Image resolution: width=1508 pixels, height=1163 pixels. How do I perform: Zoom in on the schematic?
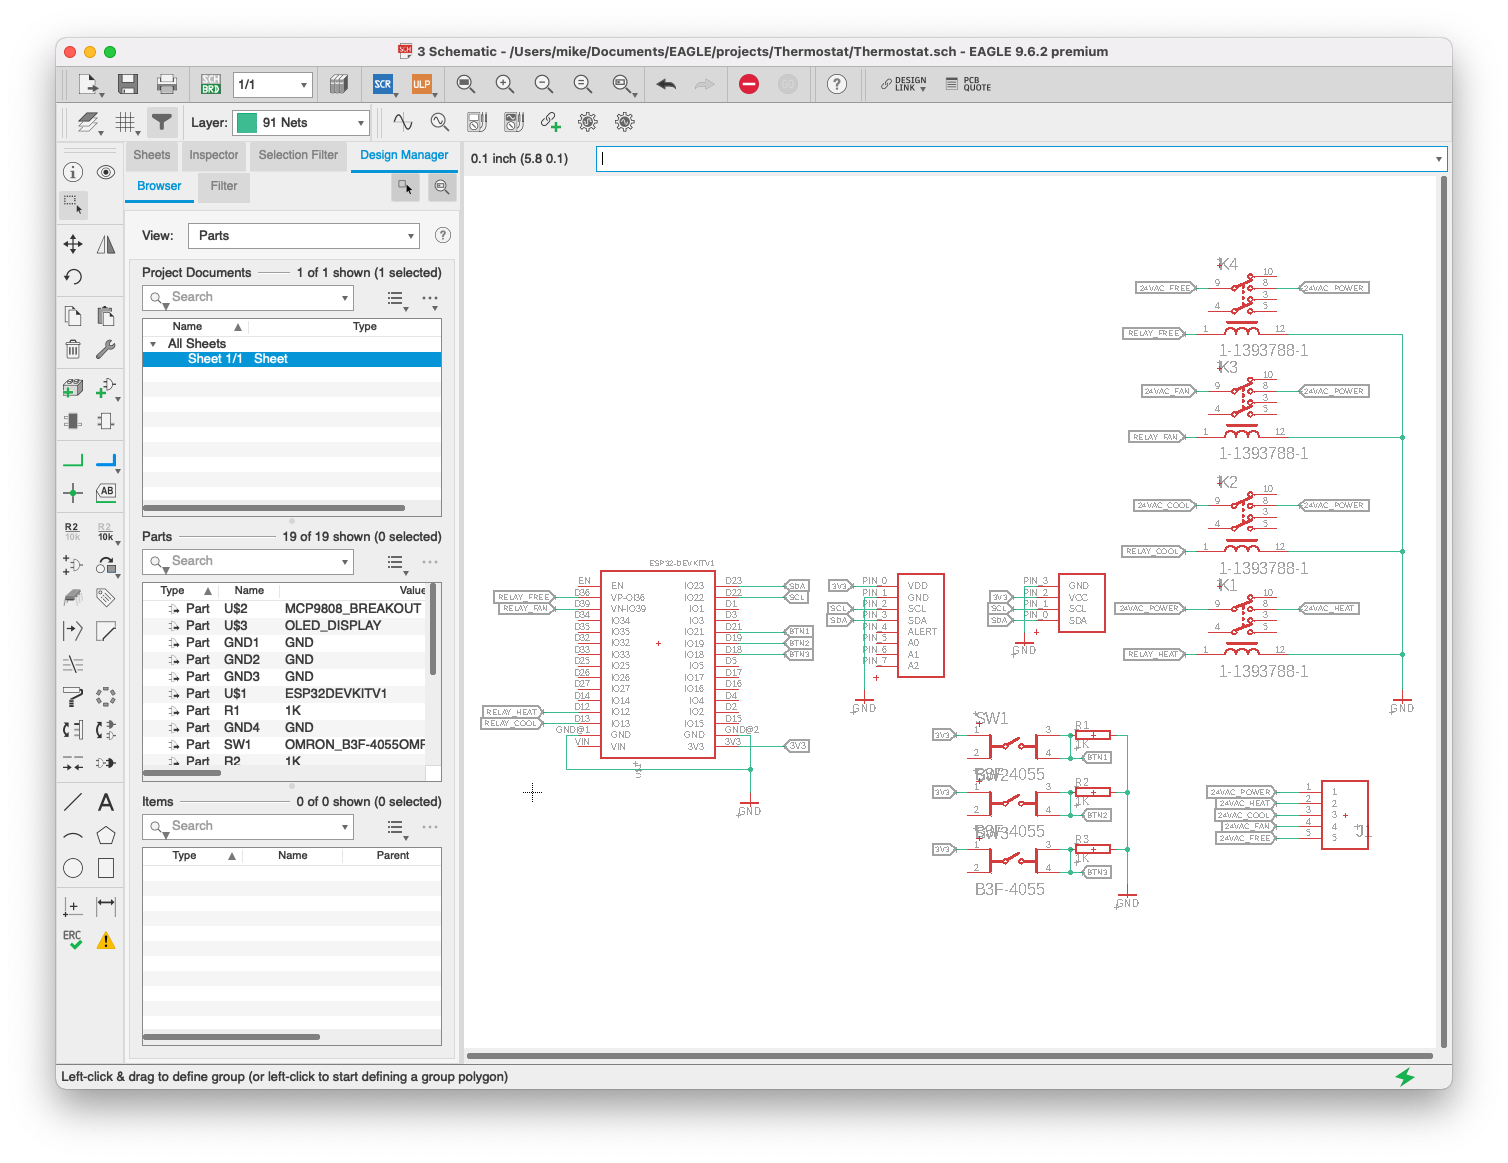pyautogui.click(x=505, y=84)
